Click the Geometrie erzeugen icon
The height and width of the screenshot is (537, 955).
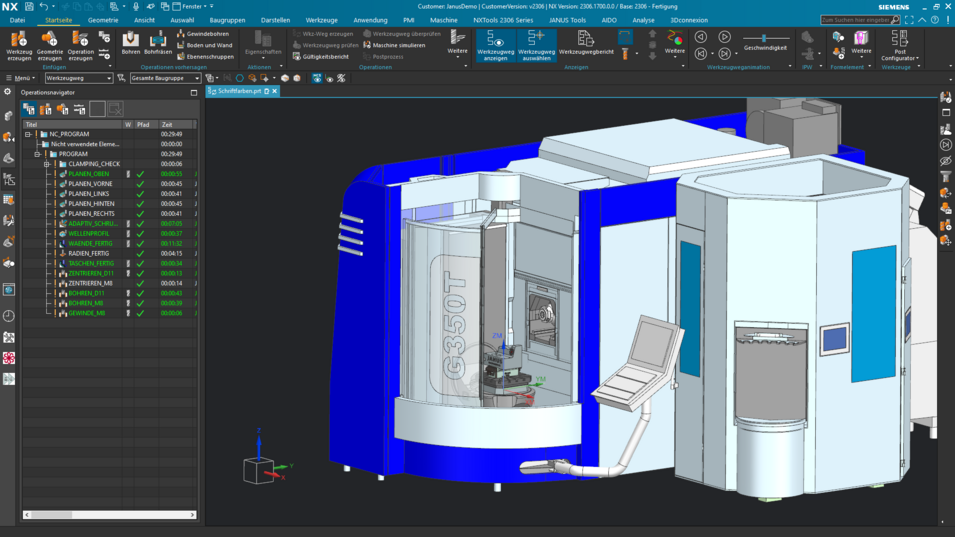[49, 46]
